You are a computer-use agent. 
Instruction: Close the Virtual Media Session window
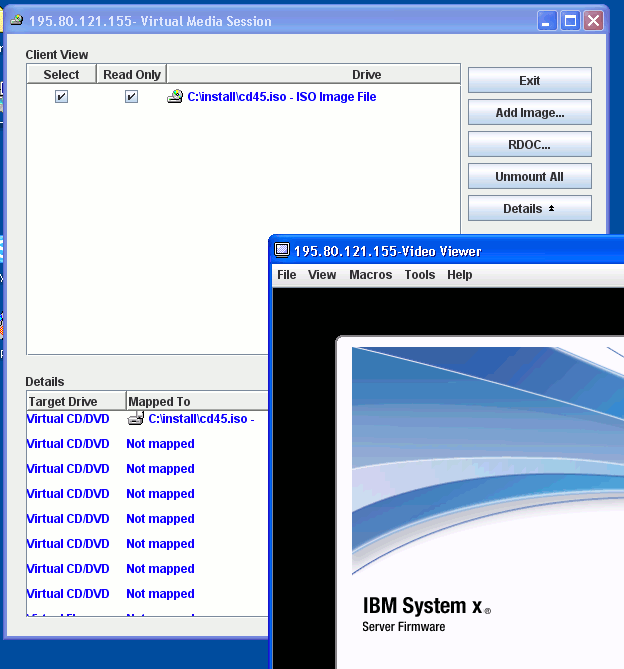pyautogui.click(x=594, y=21)
